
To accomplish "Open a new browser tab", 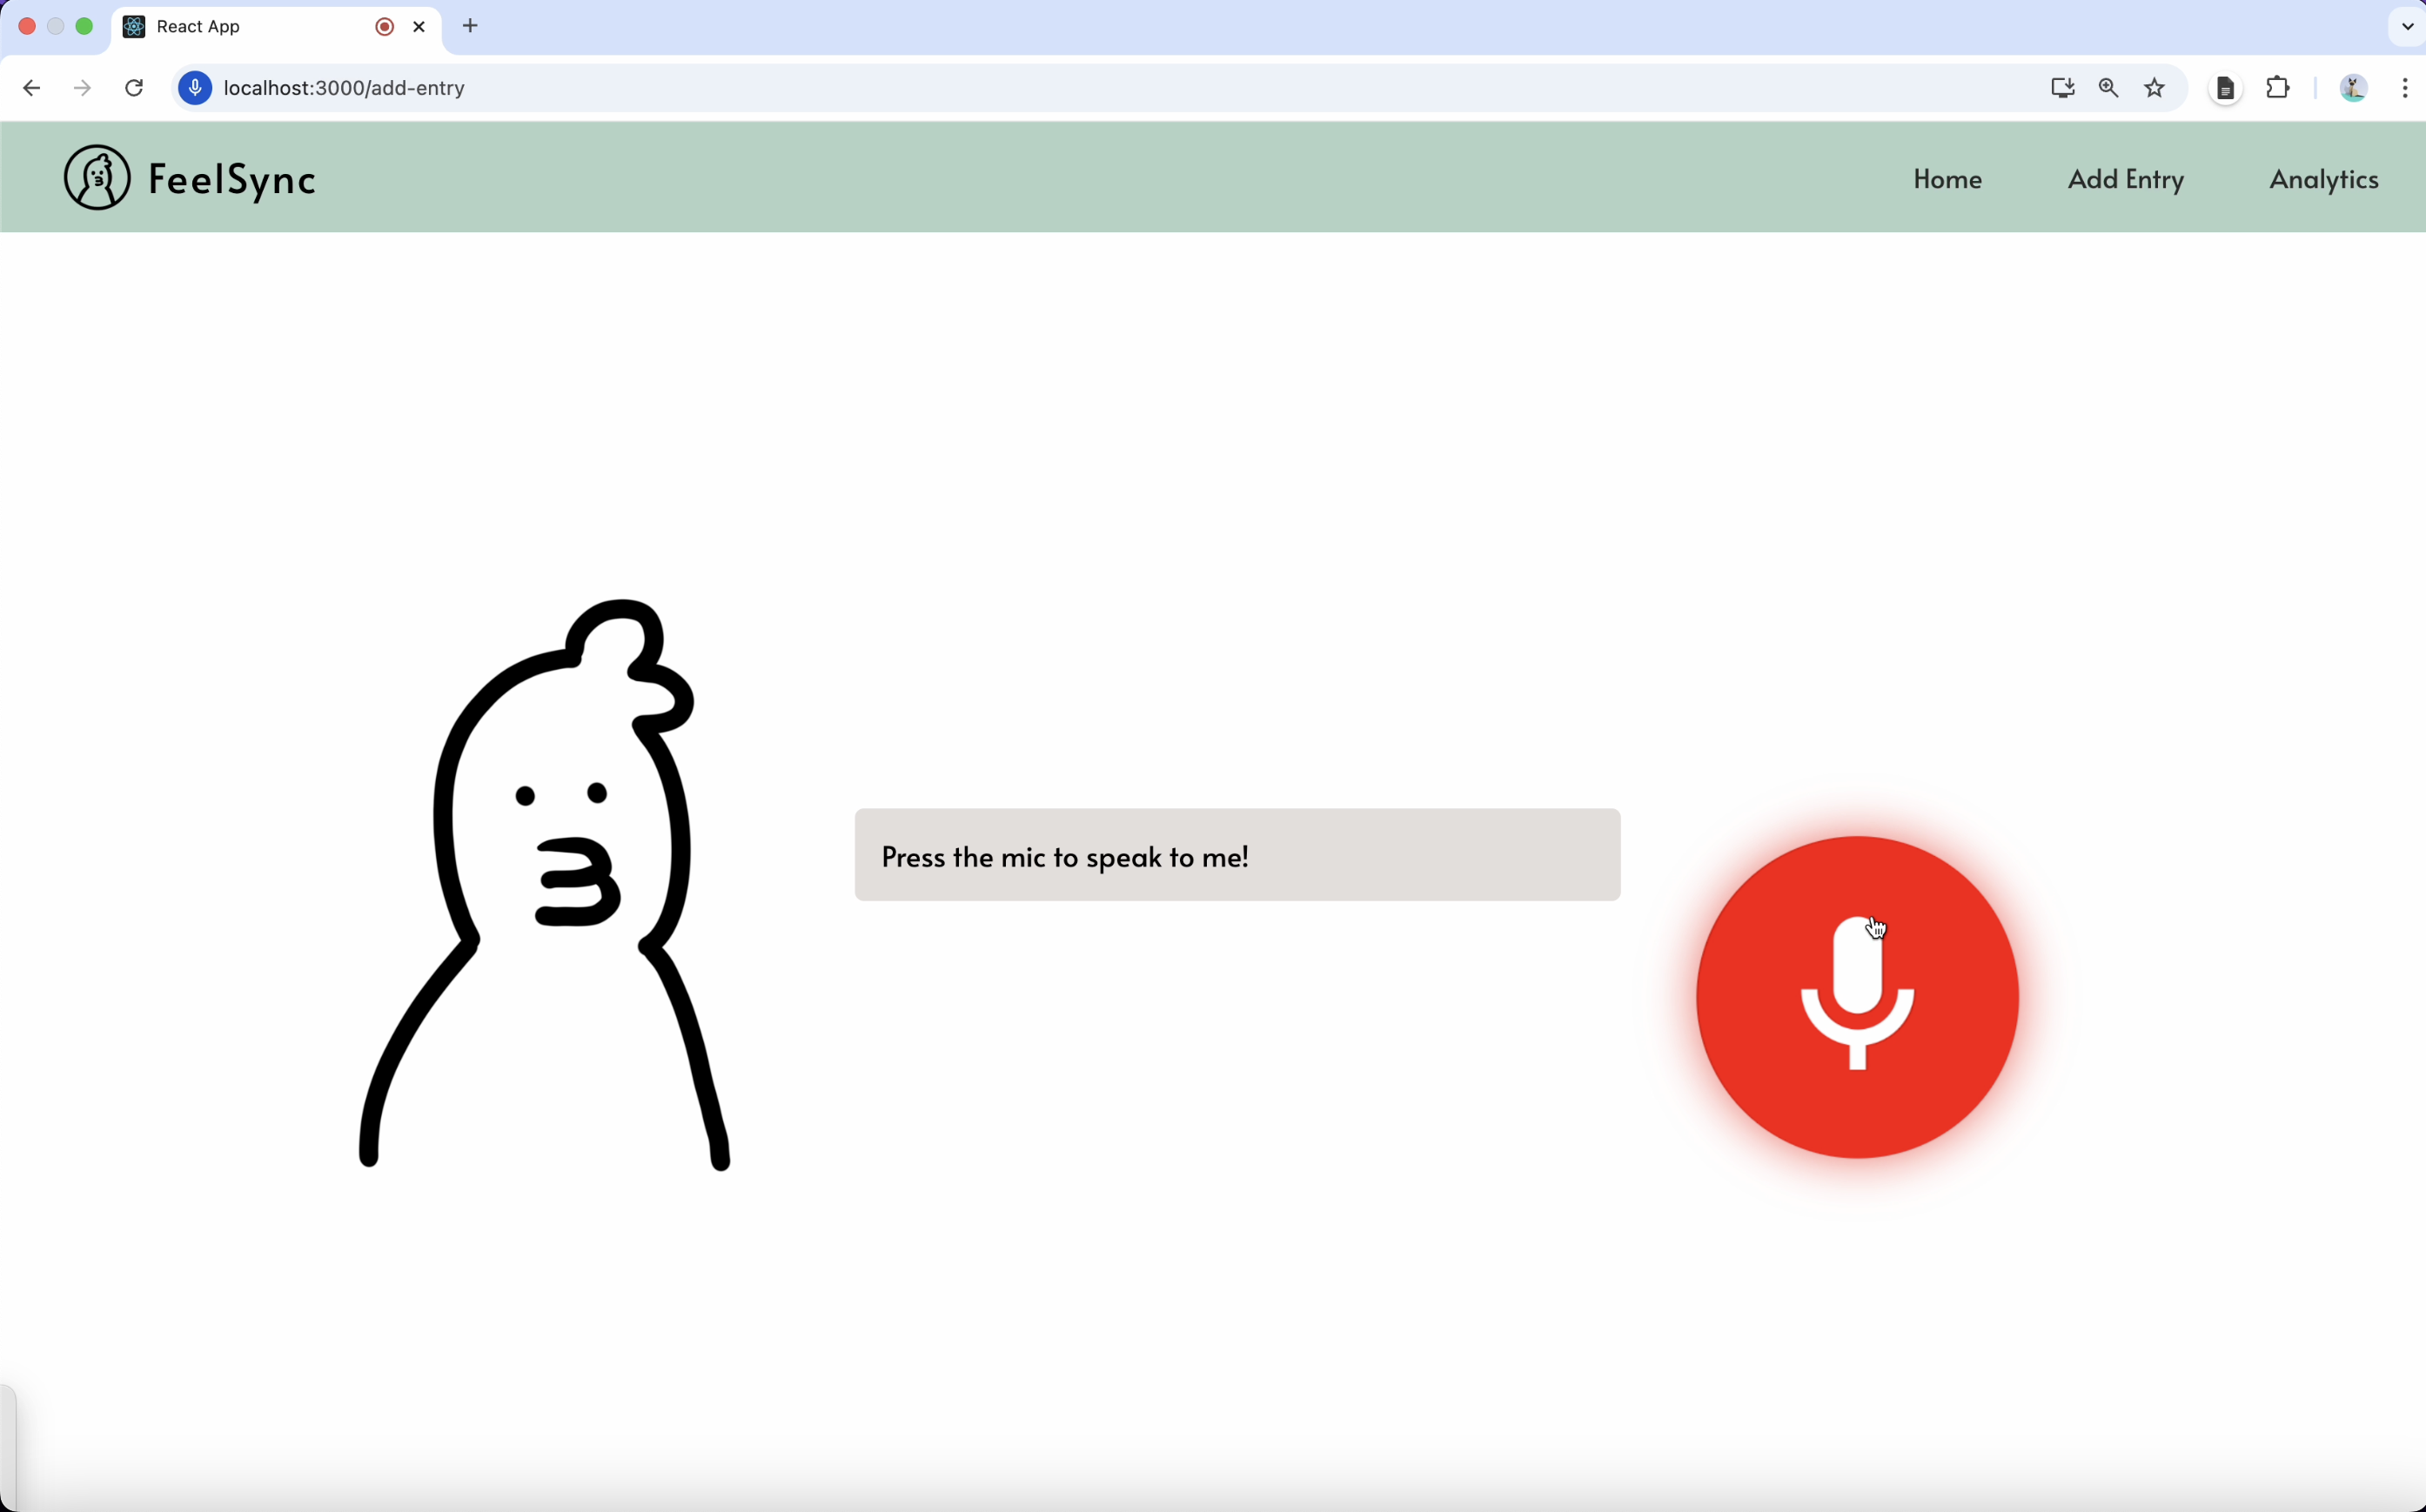I will coord(471,27).
